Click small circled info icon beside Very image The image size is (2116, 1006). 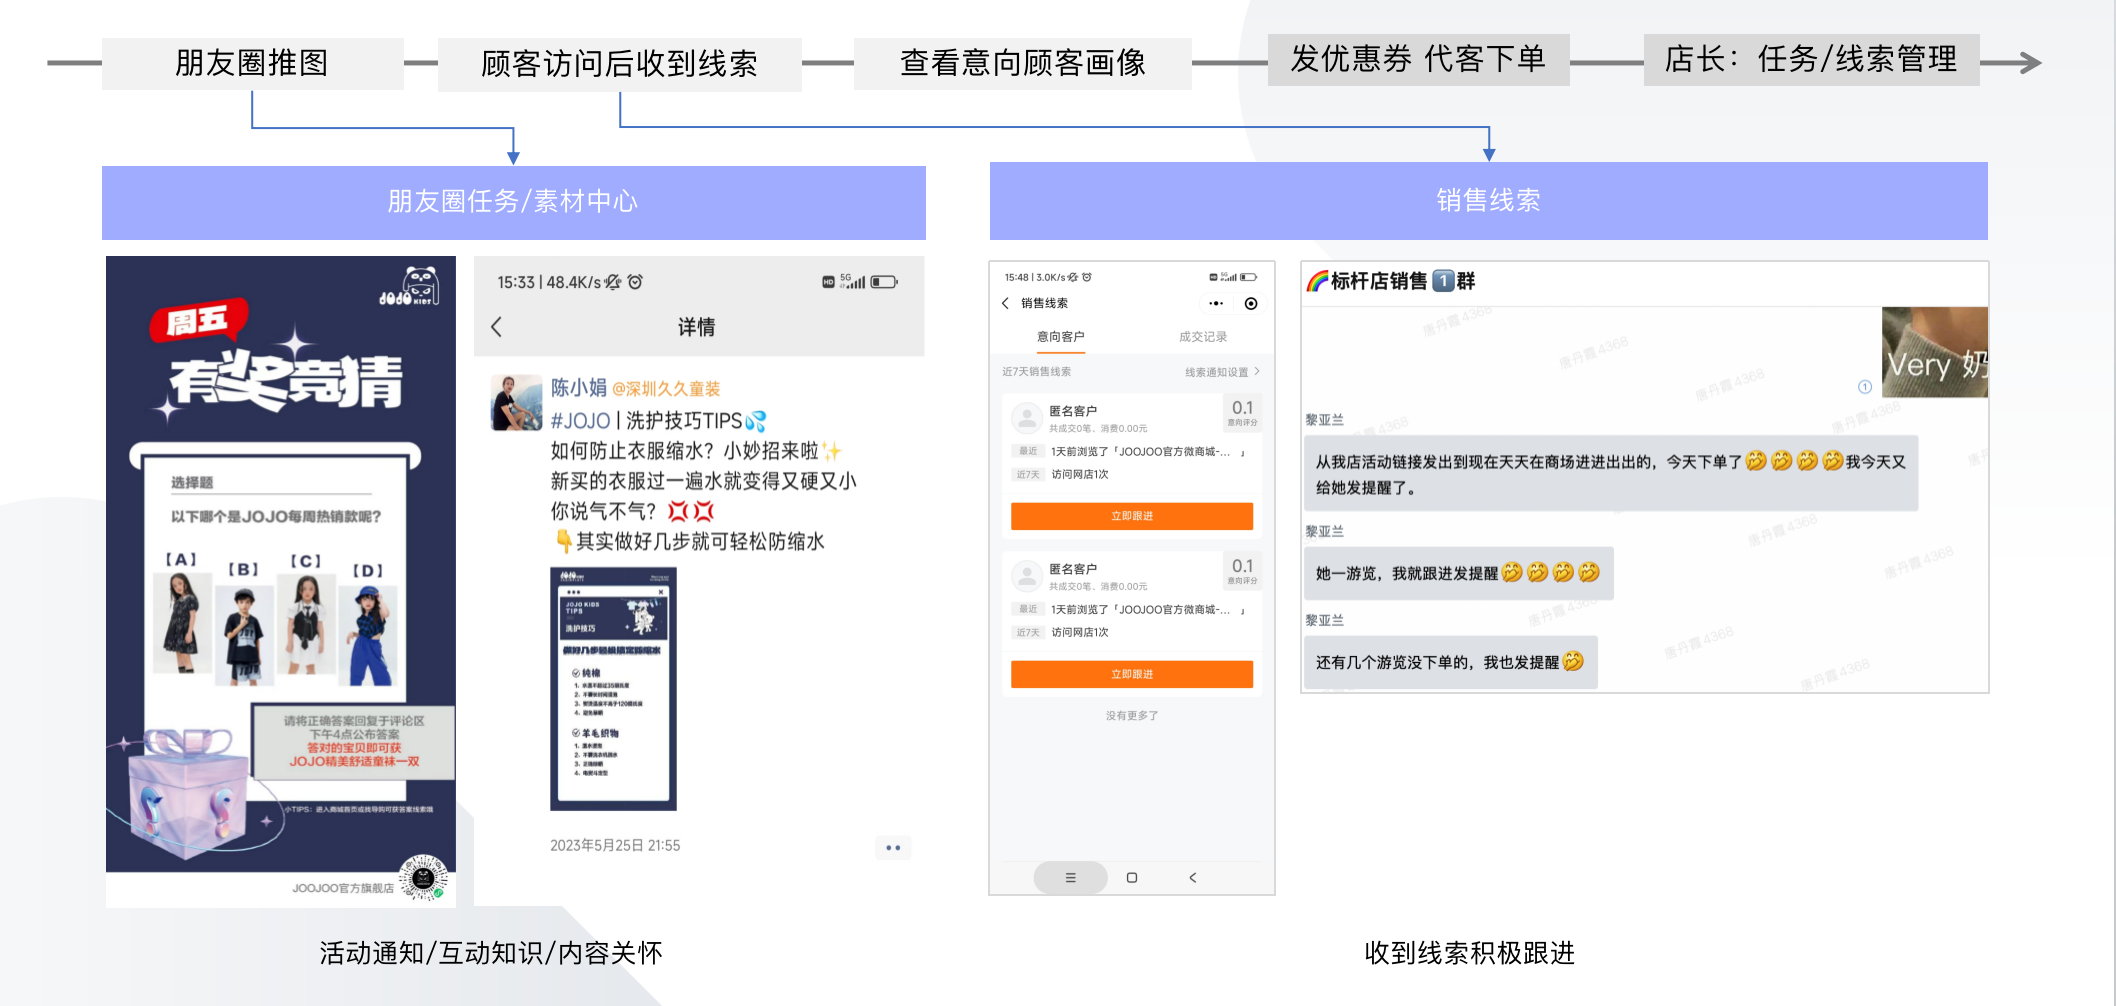1865,387
